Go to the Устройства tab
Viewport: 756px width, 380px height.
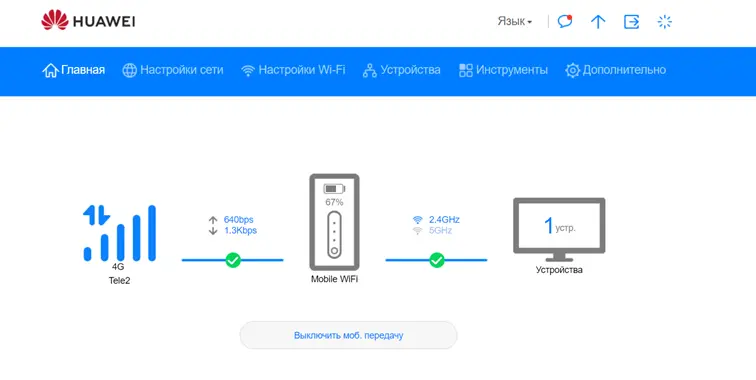(402, 70)
